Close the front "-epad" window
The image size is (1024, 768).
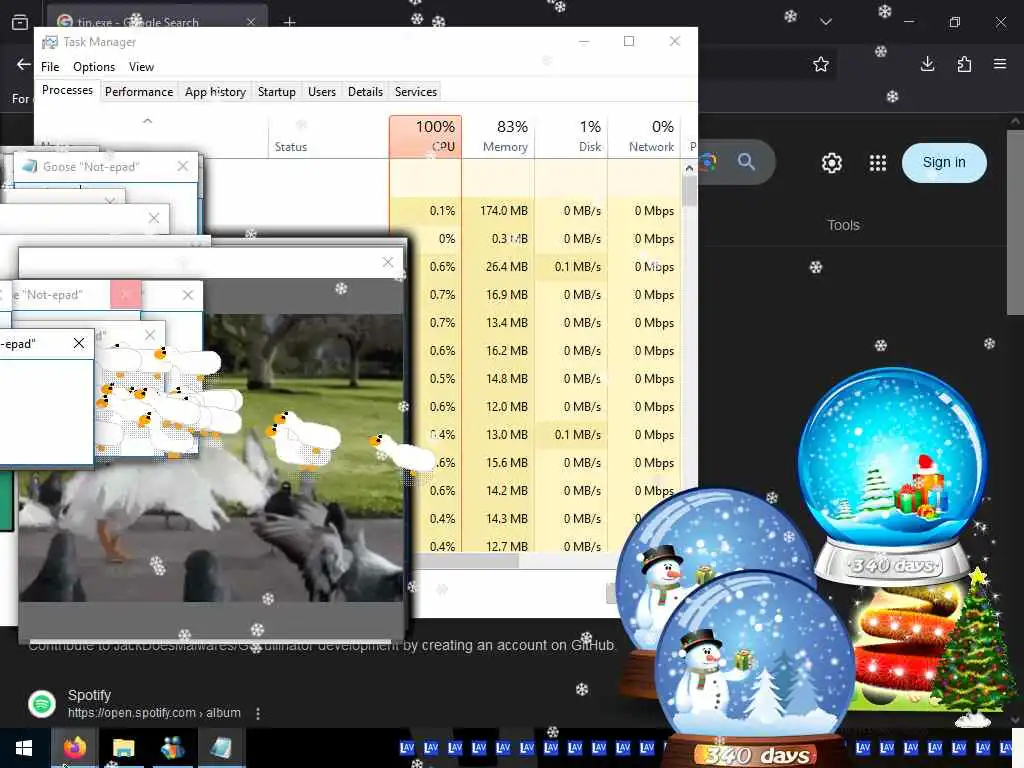[79, 343]
